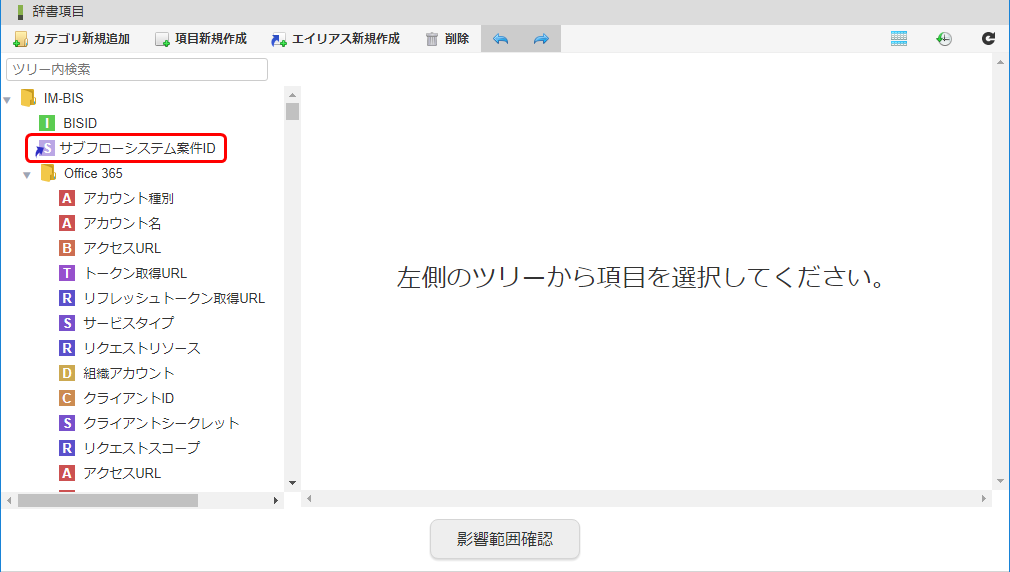The height and width of the screenshot is (572, 1010).
Task: Click the refresh reload icon
Action: click(988, 39)
